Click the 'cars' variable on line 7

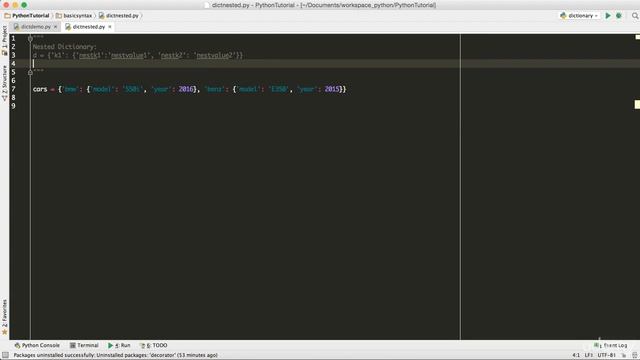[x=40, y=89]
